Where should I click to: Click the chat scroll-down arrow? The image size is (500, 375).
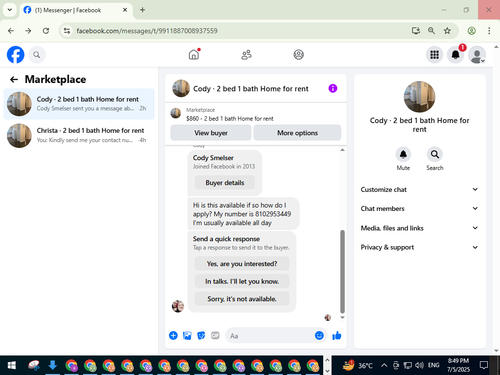tap(342, 318)
